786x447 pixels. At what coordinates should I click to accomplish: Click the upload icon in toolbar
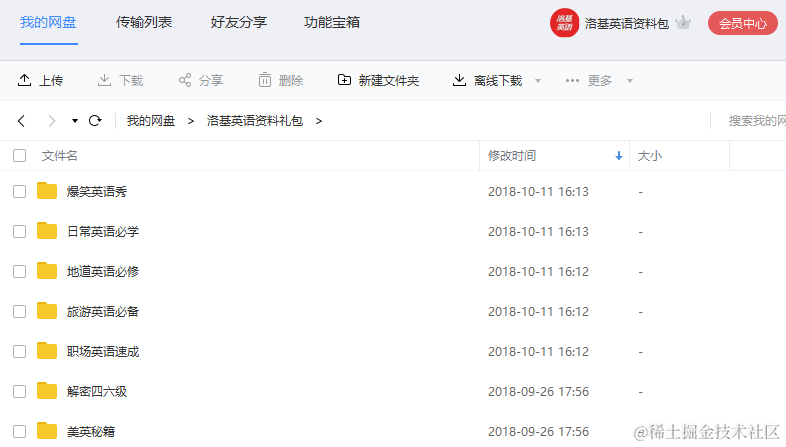pyautogui.click(x=25, y=80)
